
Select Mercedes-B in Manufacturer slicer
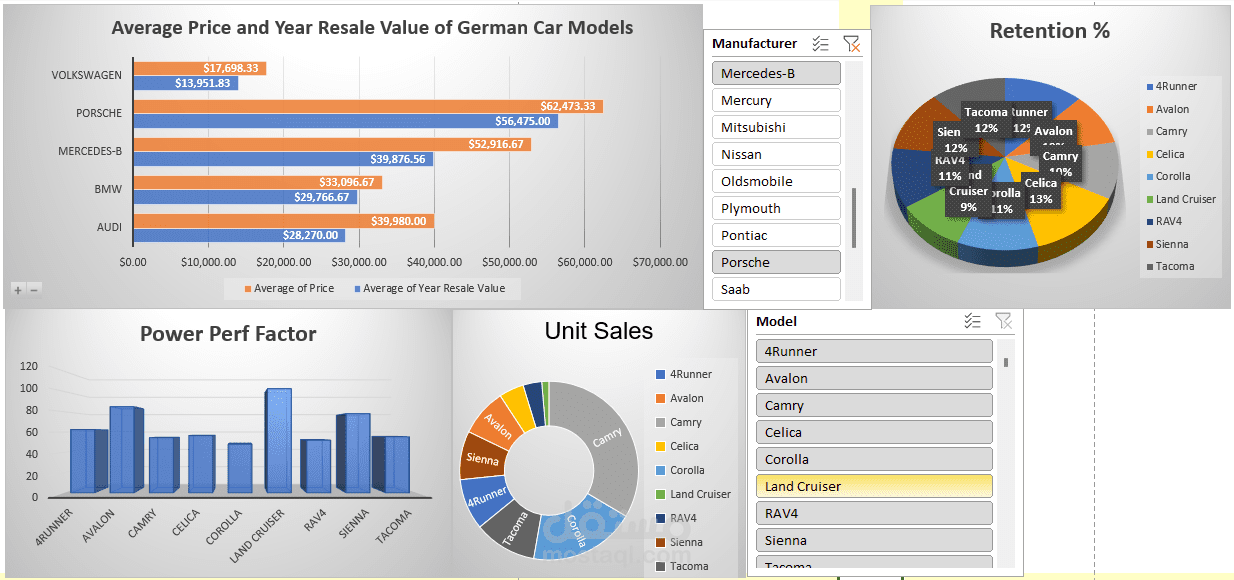tap(776, 73)
